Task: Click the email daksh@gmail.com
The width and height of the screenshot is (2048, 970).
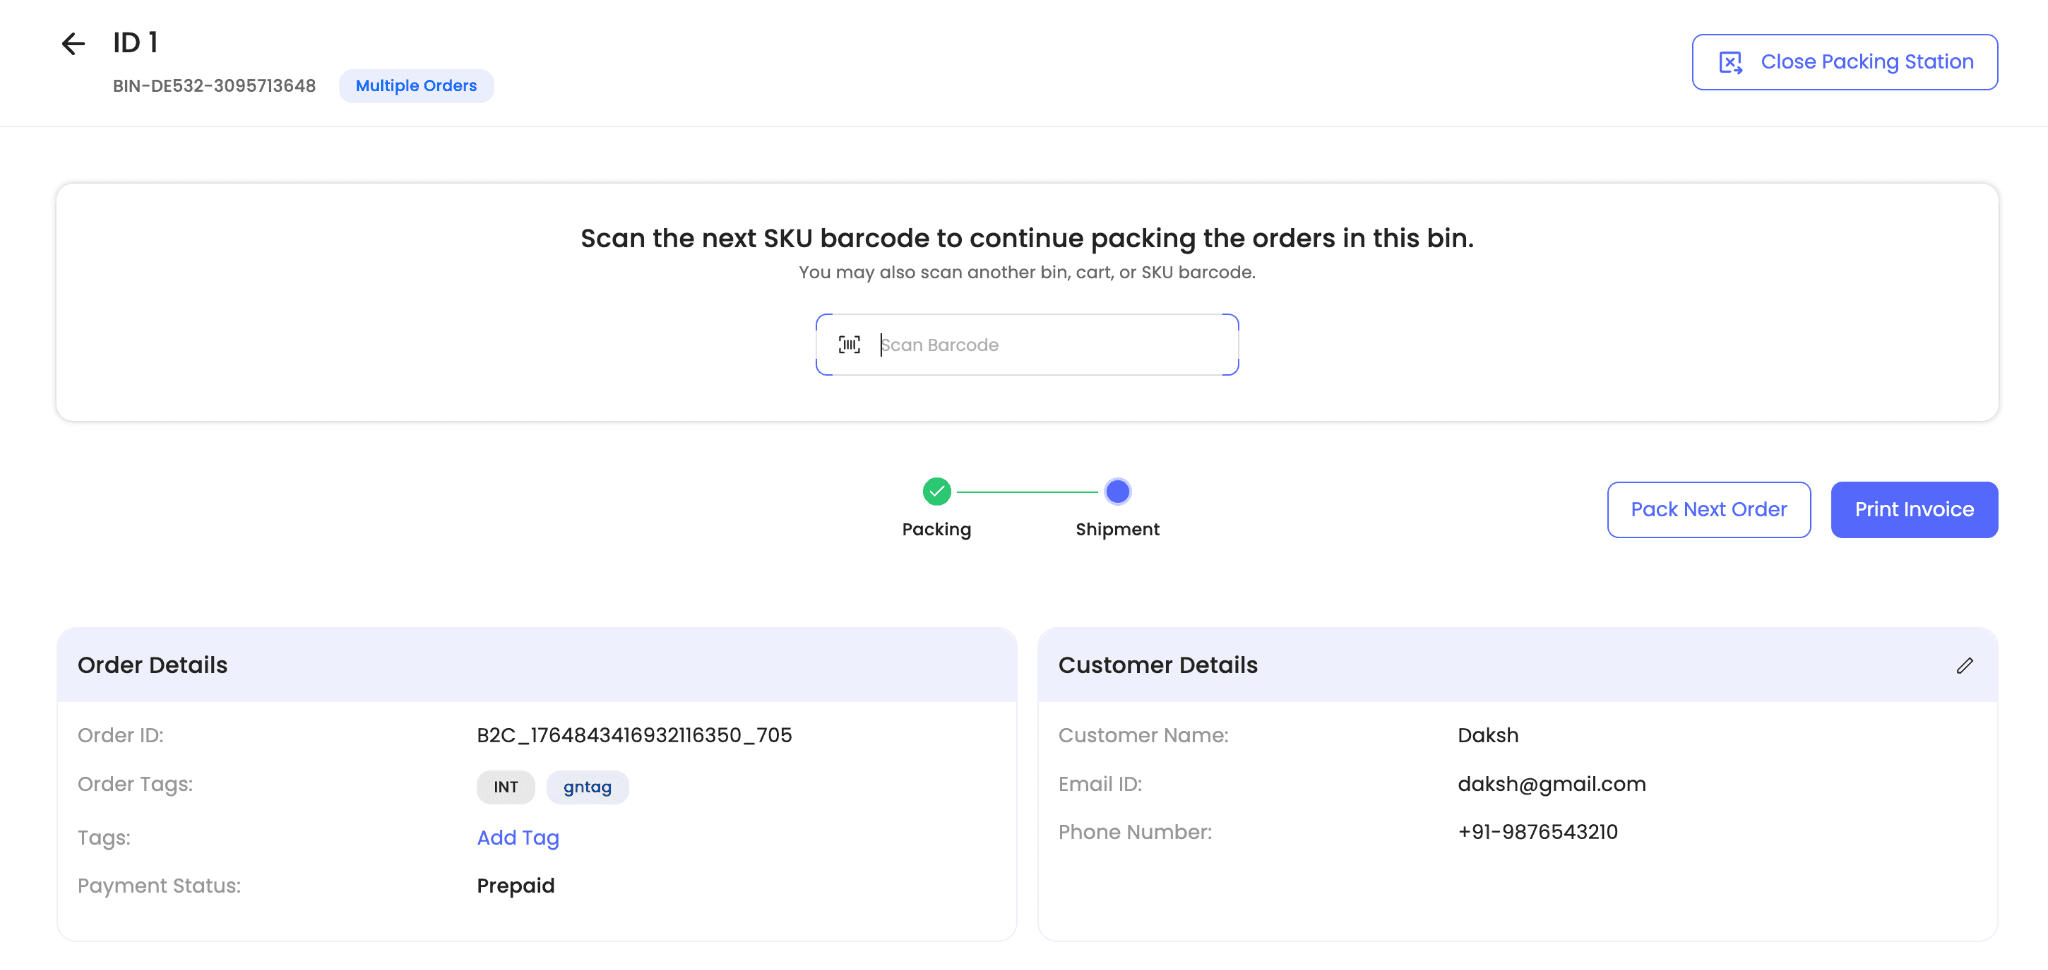Action: (x=1551, y=784)
